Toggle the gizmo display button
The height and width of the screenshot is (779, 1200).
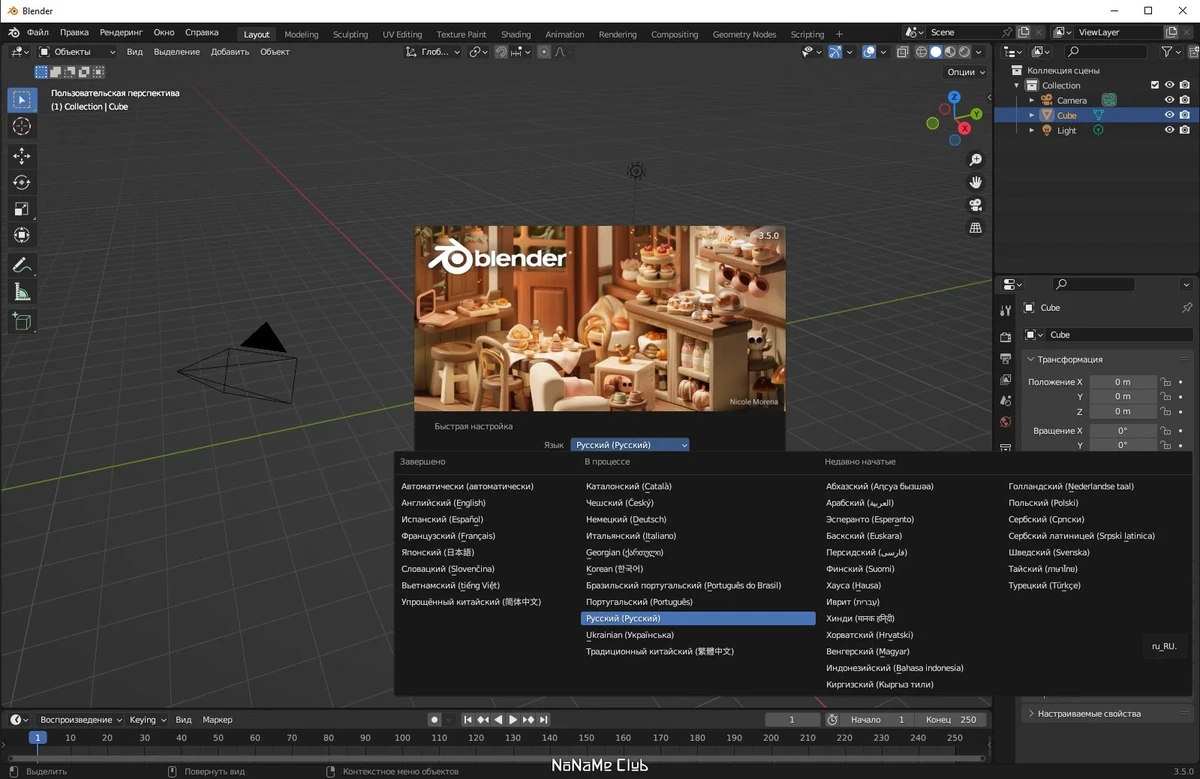835,52
